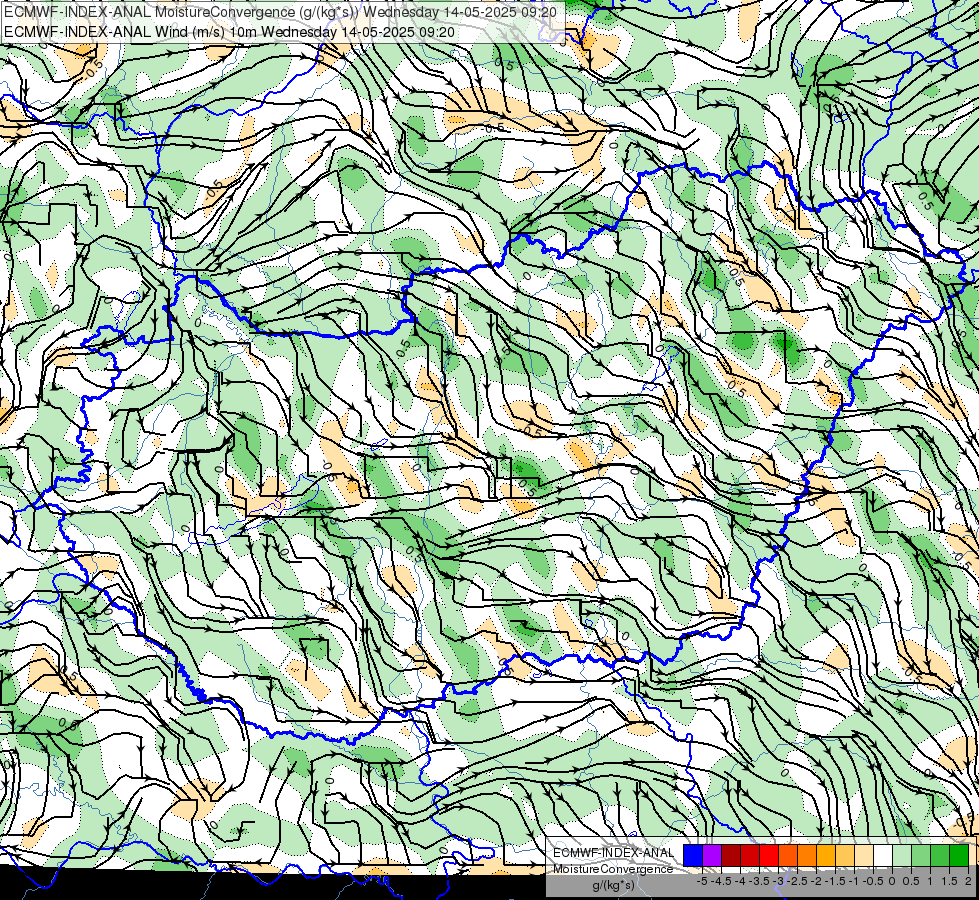
Task: Click the legend unit text g/(kg*s)
Action: click(614, 885)
